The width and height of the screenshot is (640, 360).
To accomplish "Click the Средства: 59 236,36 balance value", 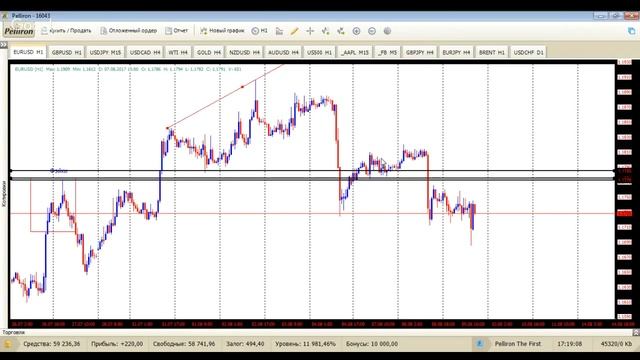I will click(x=52, y=344).
